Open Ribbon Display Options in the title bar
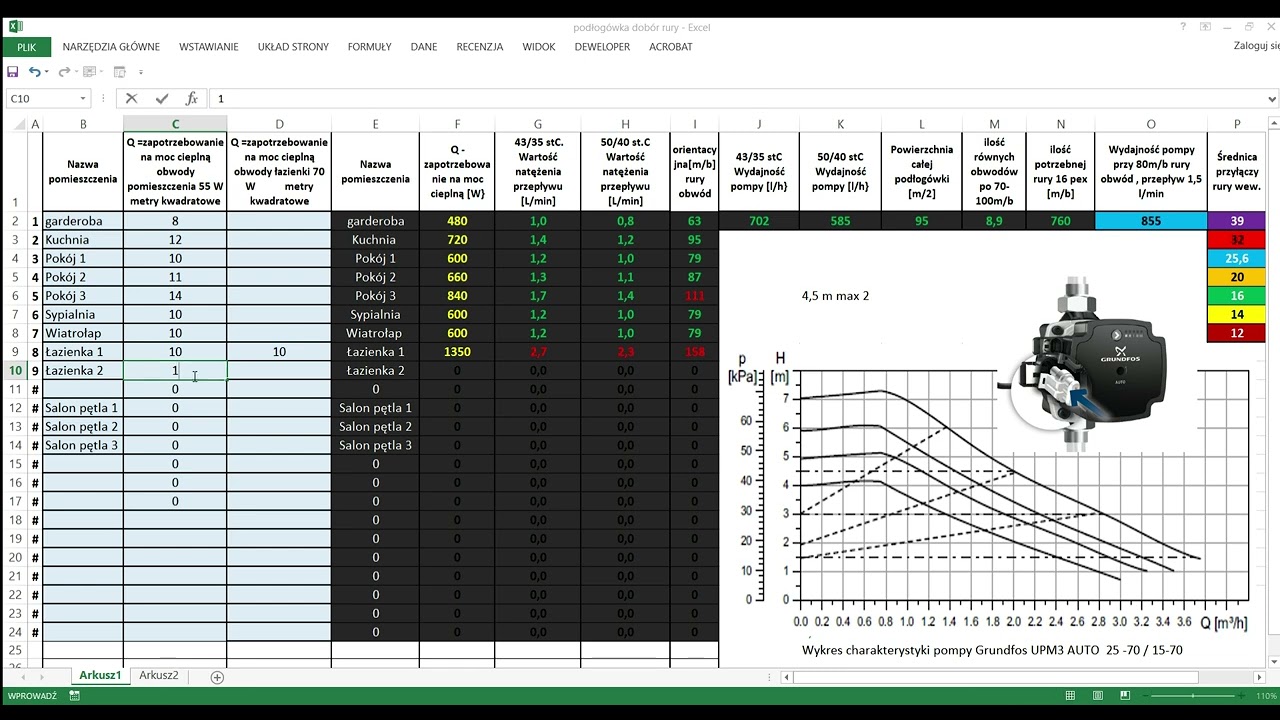The height and width of the screenshot is (720, 1280). pyautogui.click(x=1206, y=27)
